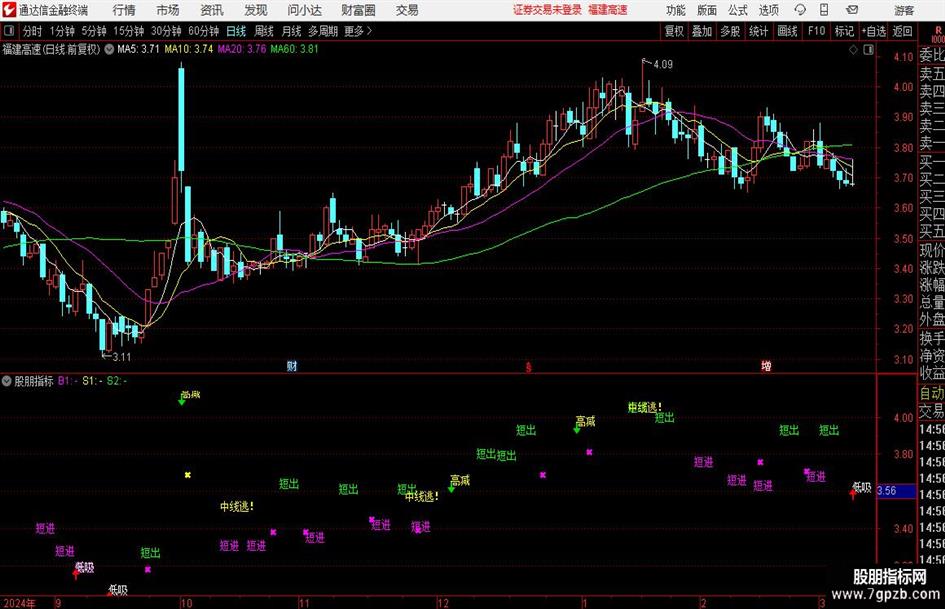Select the 周线 weekly period tab

coord(264,31)
